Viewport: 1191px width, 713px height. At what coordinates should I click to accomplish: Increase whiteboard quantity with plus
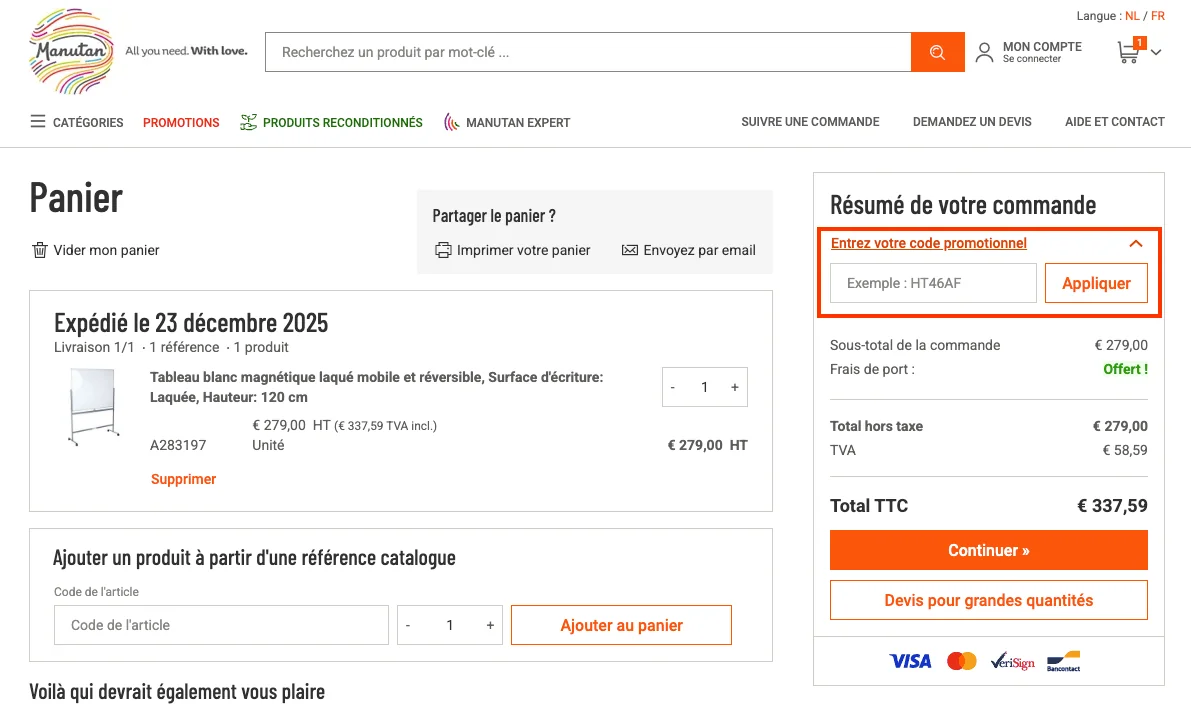coord(735,387)
